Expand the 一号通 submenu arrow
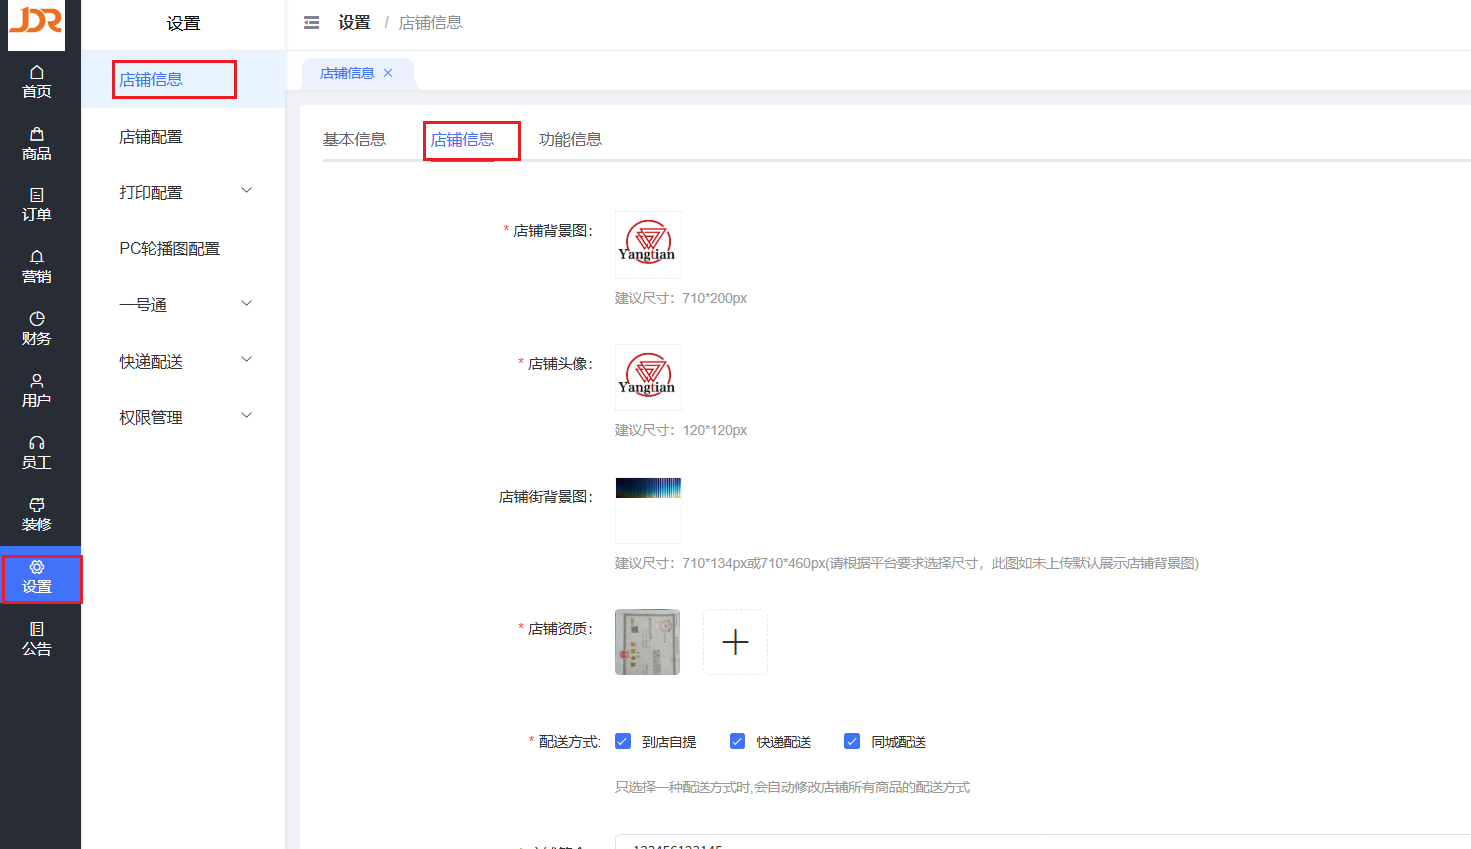1471x849 pixels. click(247, 304)
